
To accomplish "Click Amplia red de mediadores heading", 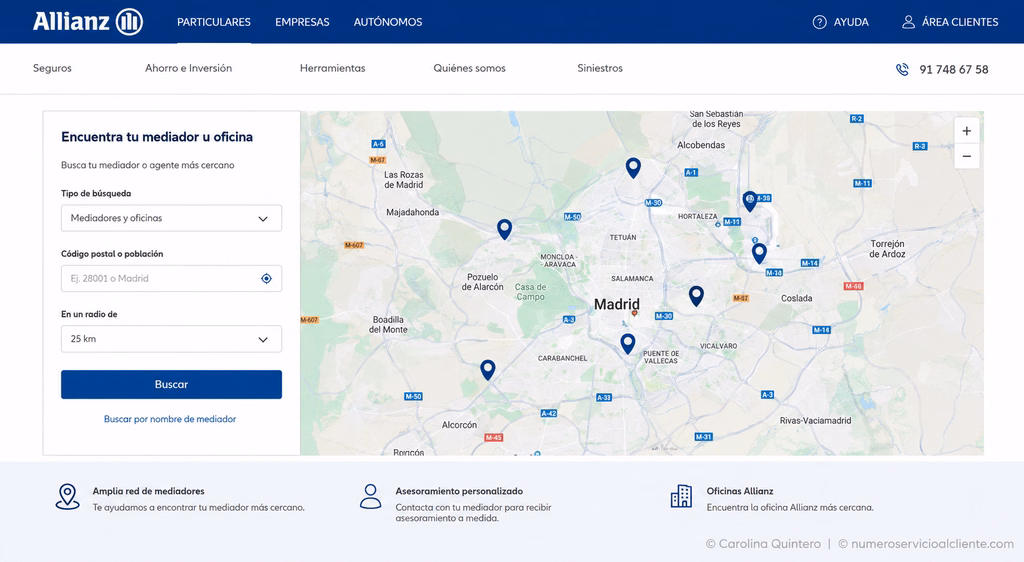I will [x=148, y=491].
